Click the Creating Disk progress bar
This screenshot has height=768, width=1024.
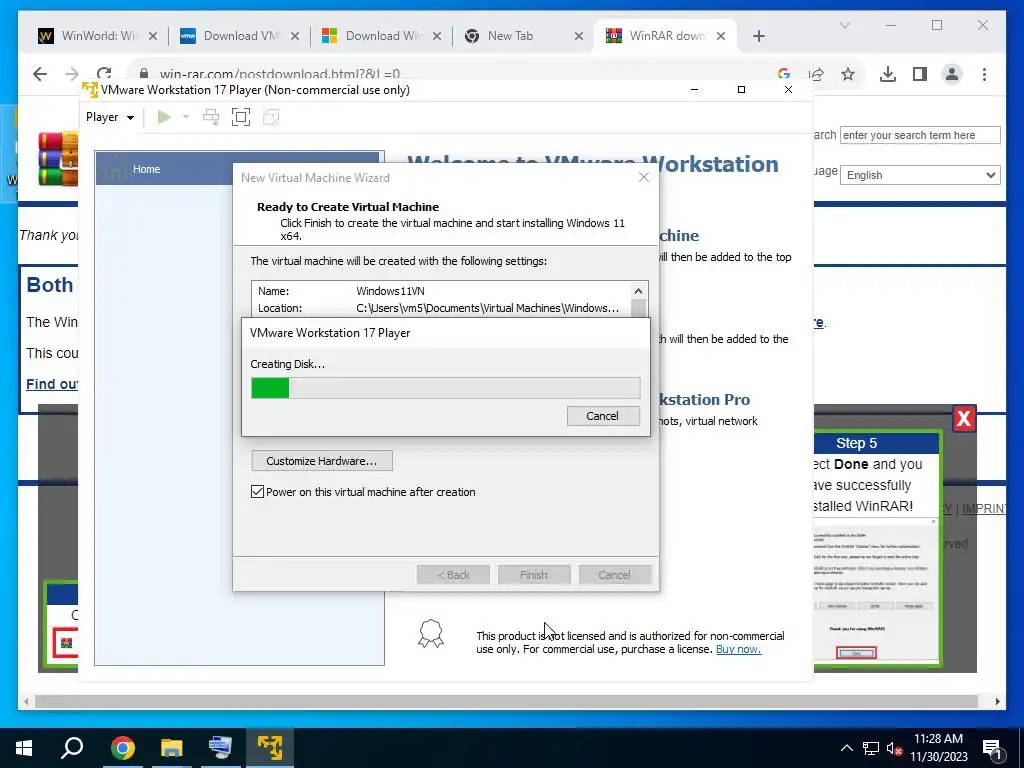[x=445, y=388]
